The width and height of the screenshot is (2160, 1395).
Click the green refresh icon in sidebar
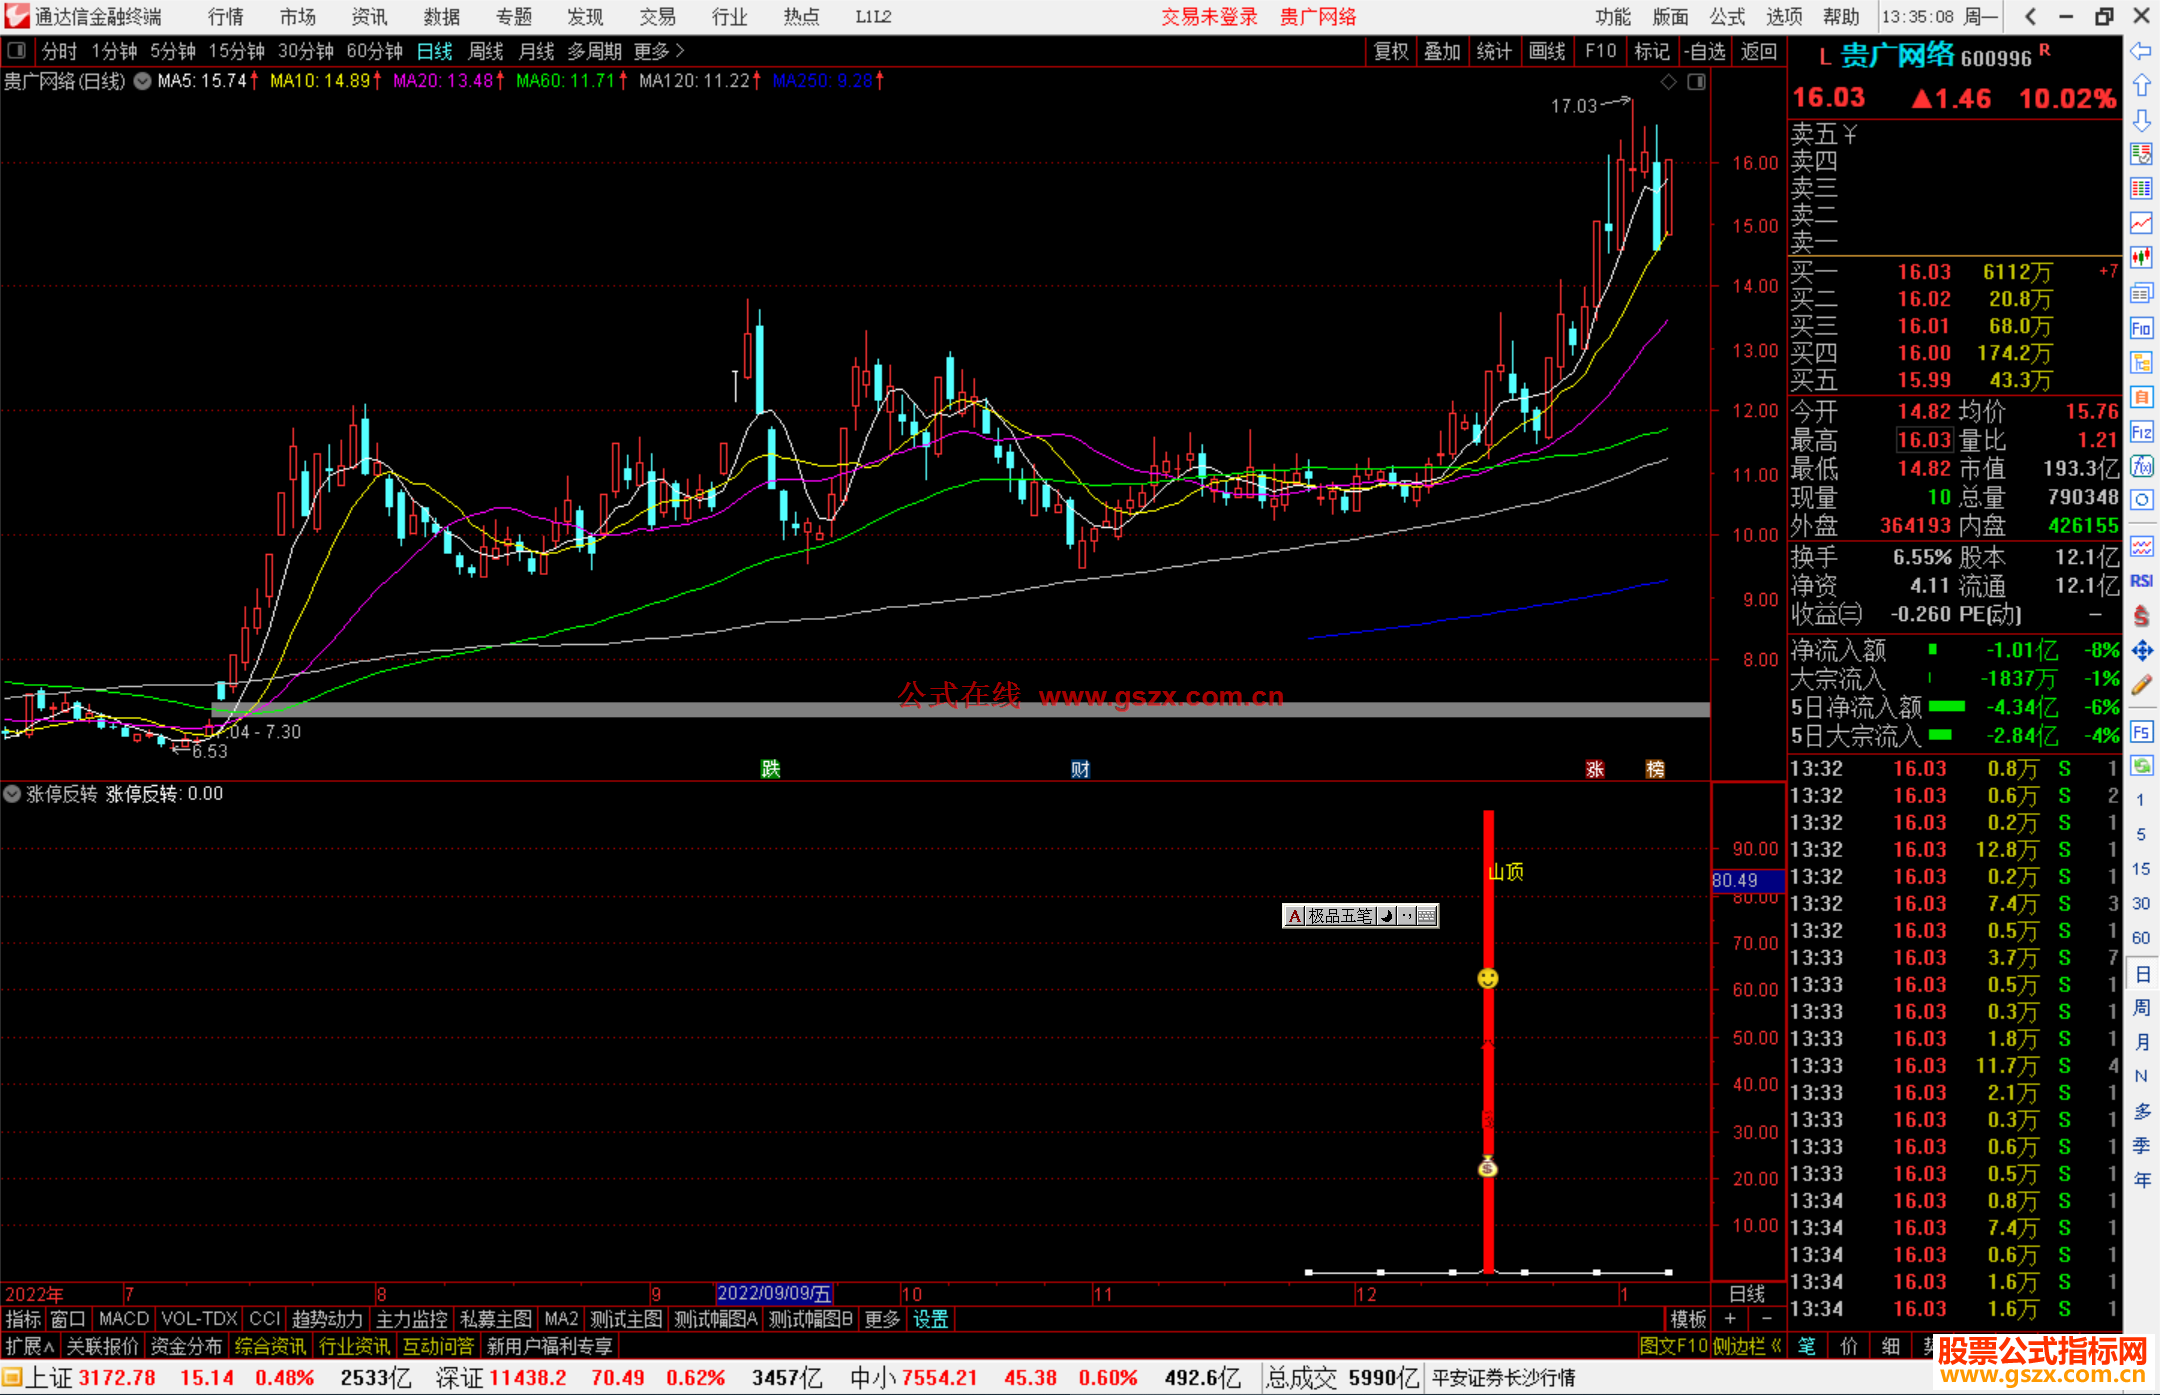tap(2141, 766)
